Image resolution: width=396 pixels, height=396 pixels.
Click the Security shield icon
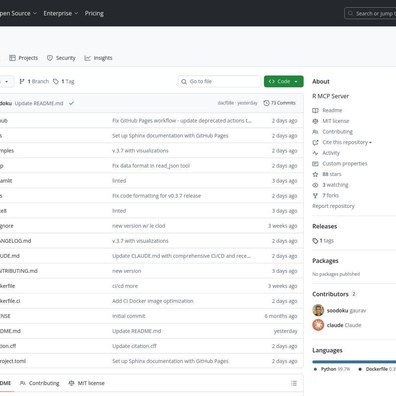(x=50, y=58)
